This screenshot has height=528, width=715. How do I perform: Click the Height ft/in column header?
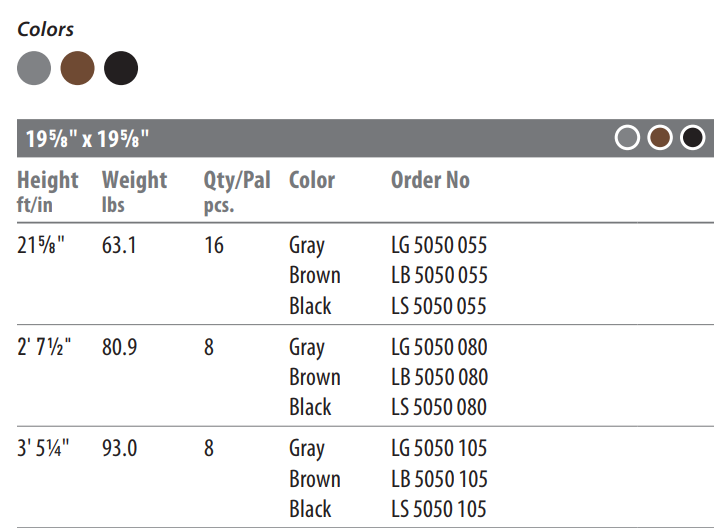tap(48, 192)
